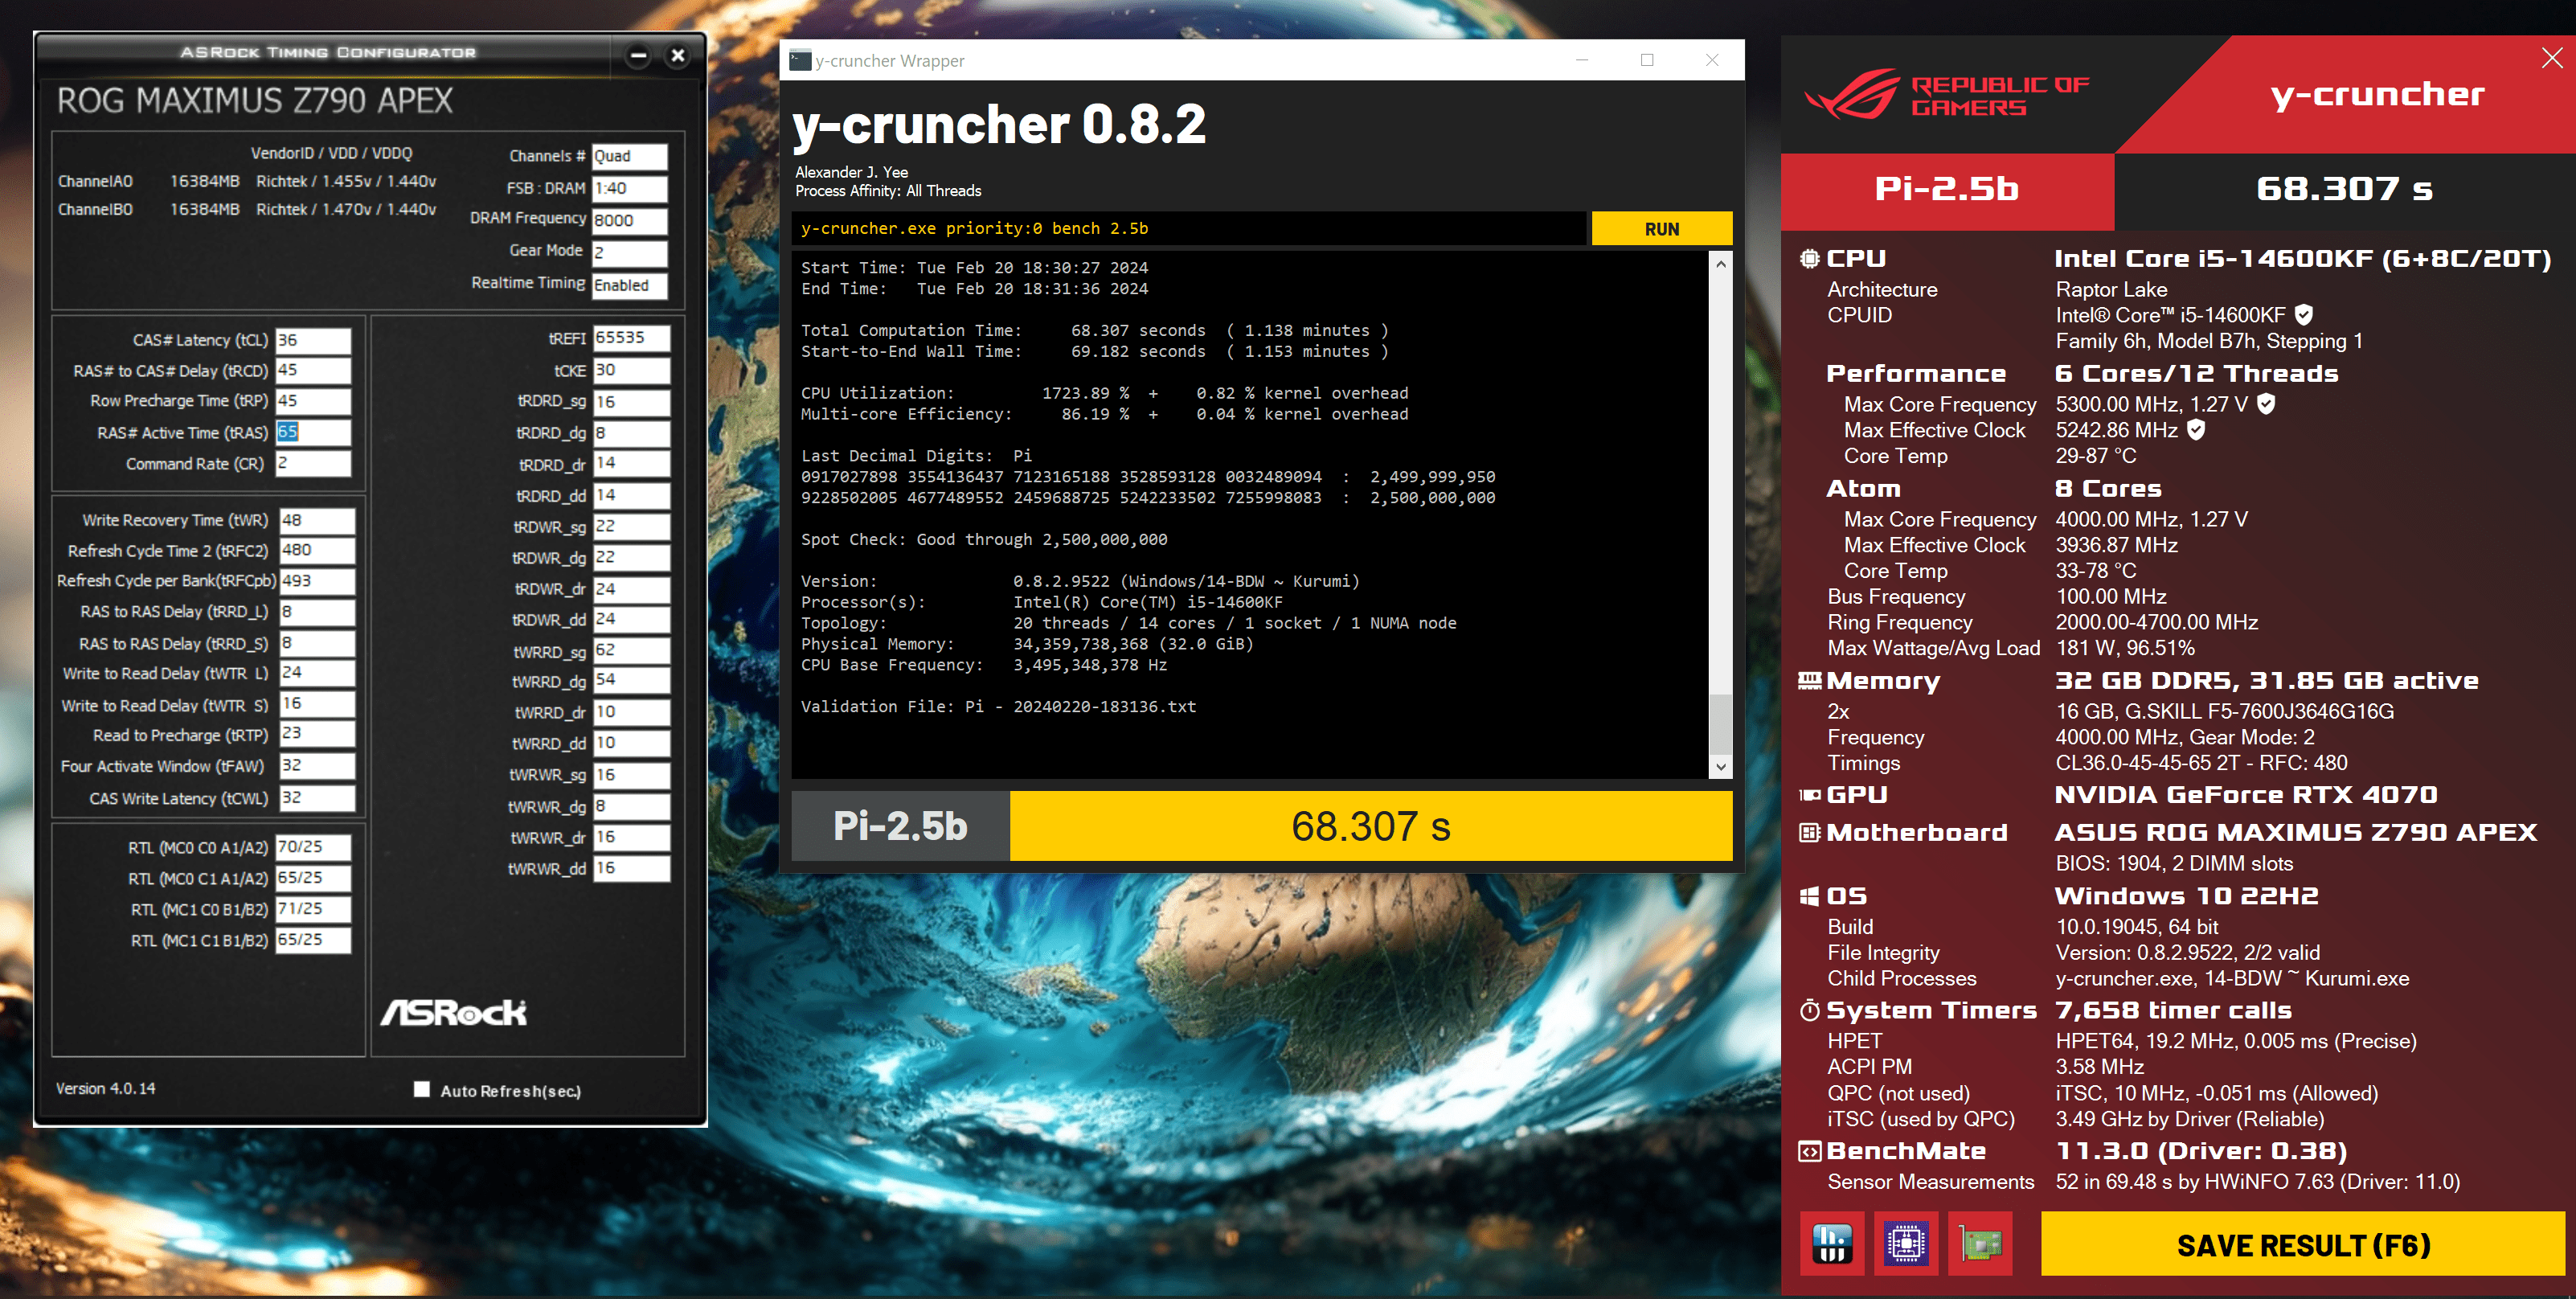Select the Pi-2.5b red tab
Screen dimensions: 2576x1299
[x=1946, y=189]
